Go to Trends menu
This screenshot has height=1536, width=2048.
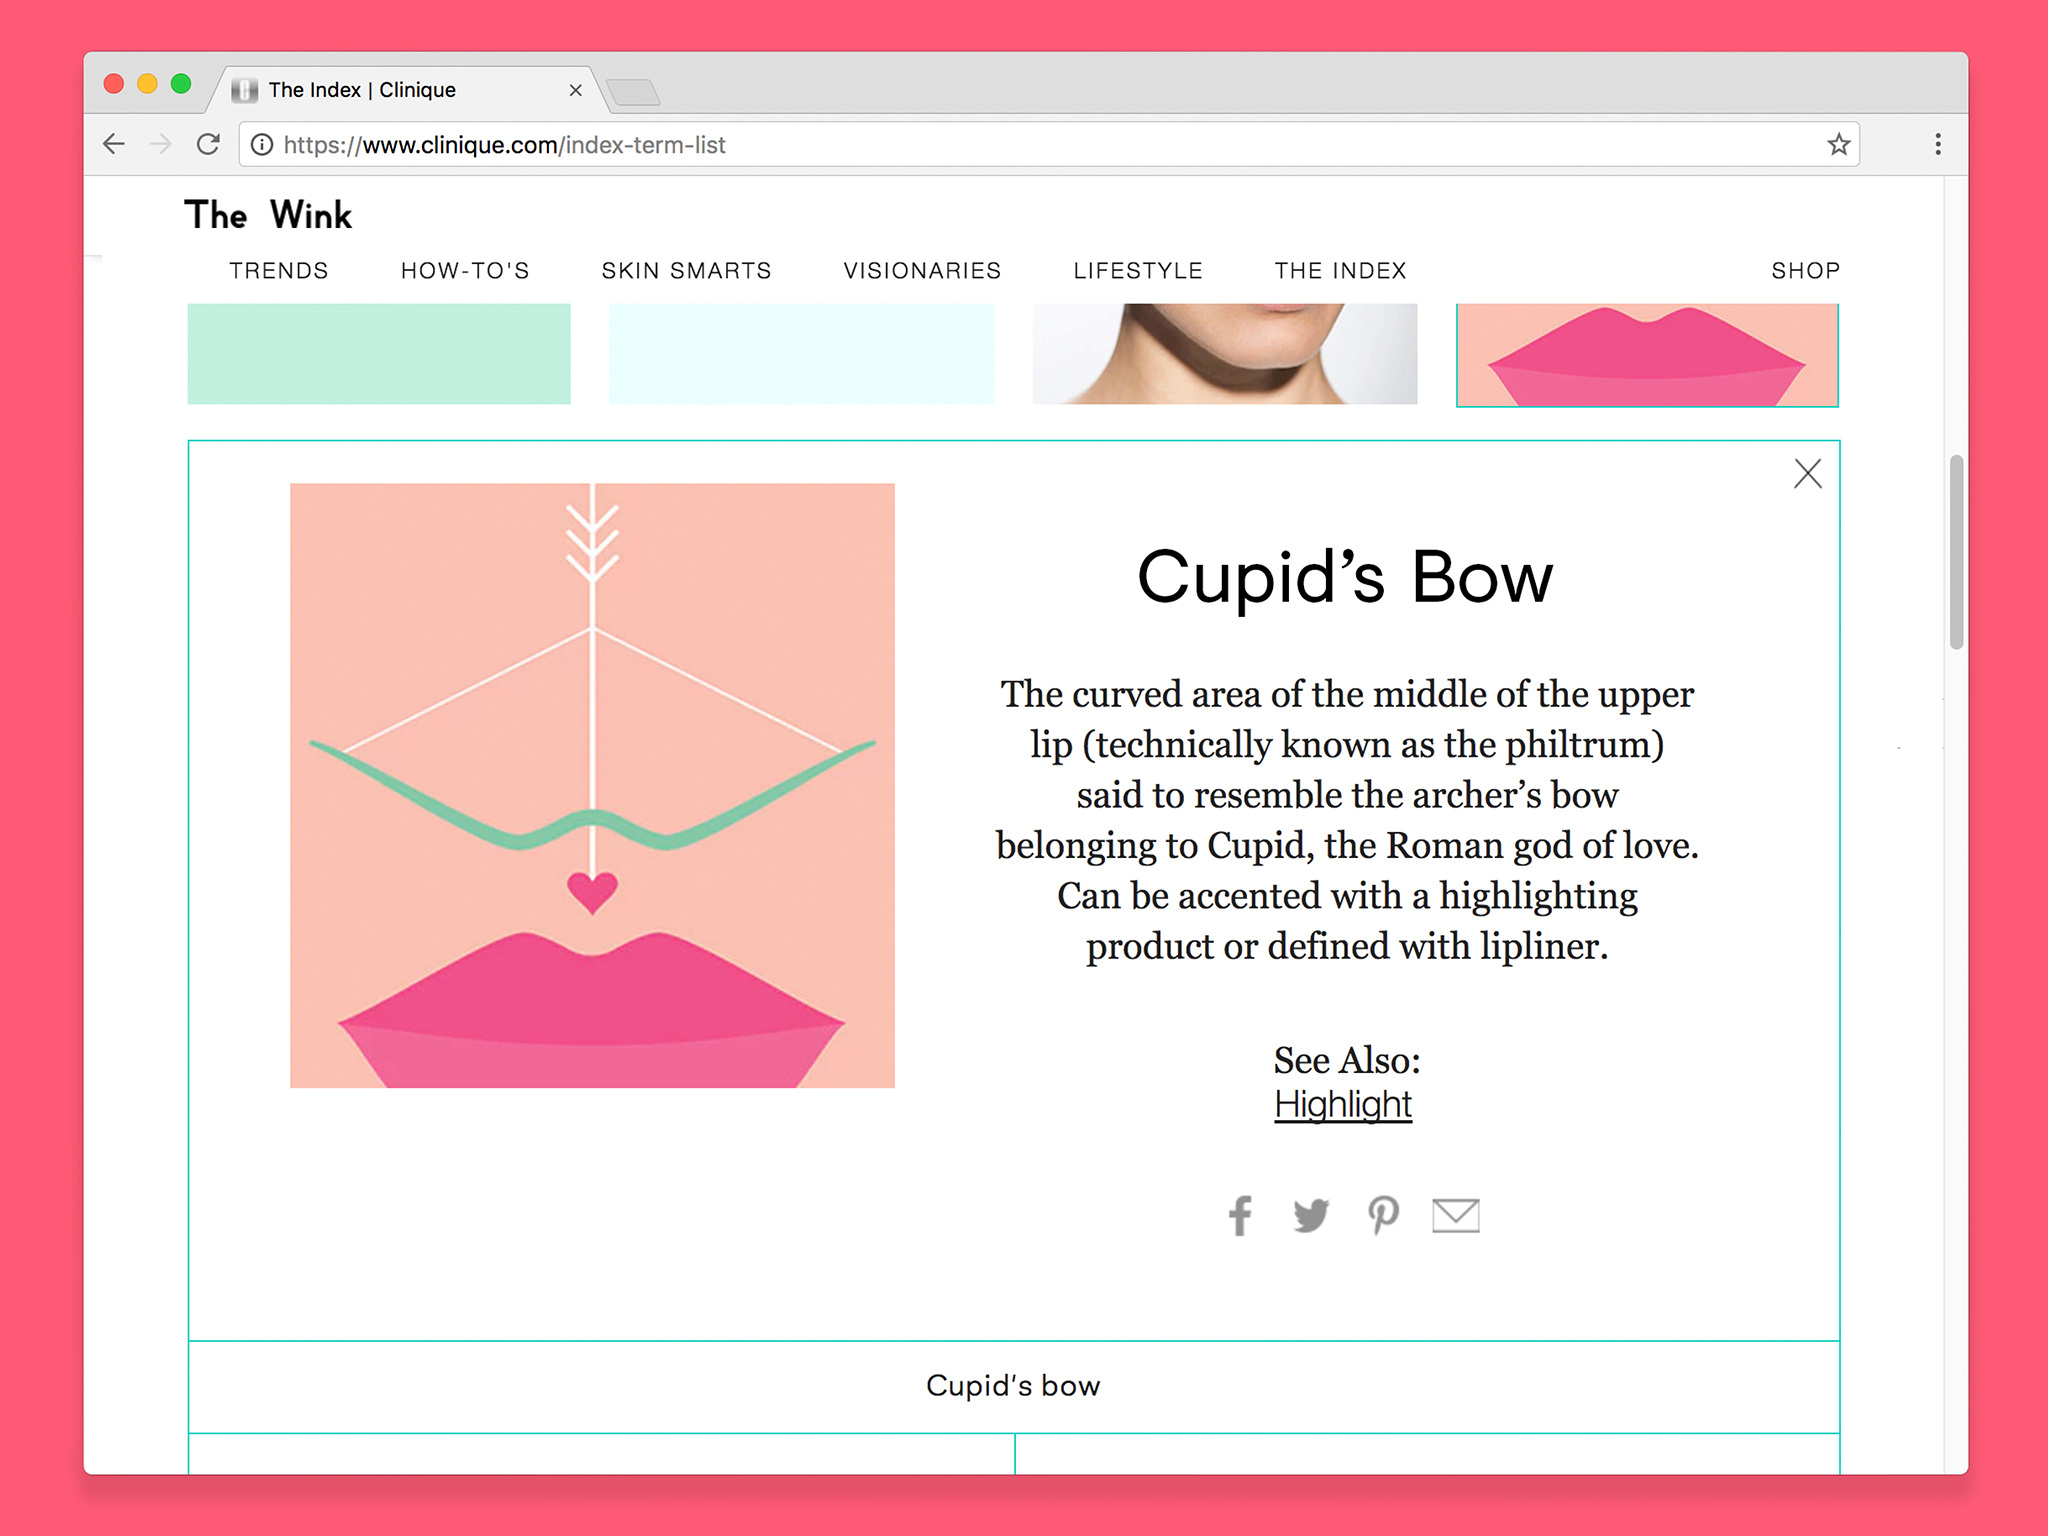(278, 271)
